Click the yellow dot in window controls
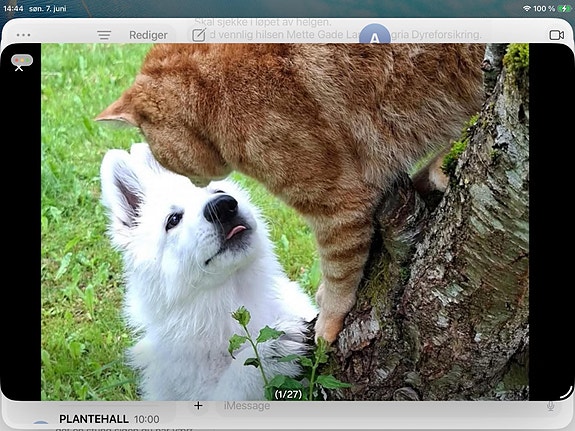The height and width of the screenshot is (431, 575). (x=22, y=60)
